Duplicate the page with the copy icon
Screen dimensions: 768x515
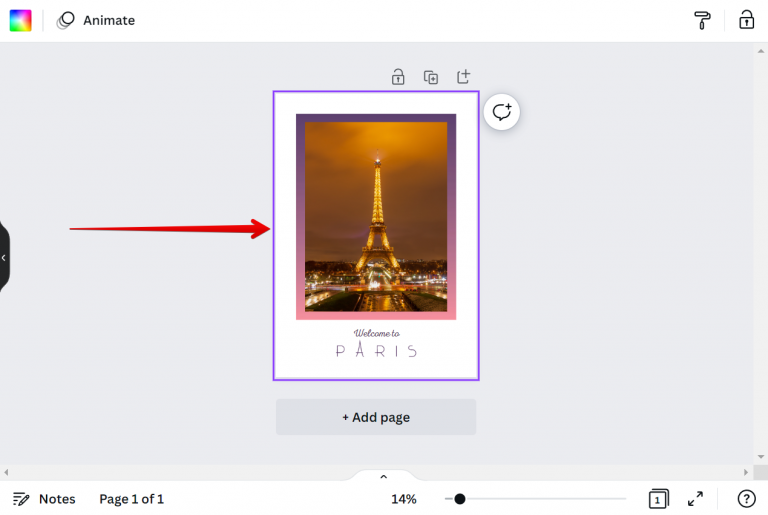tap(431, 77)
